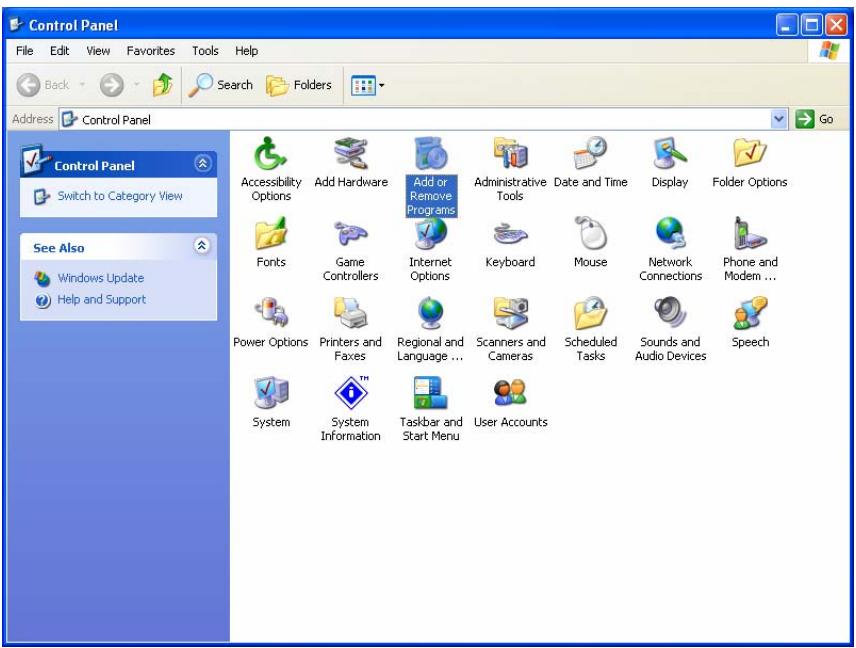This screenshot has width=856, height=648.
Task: Open Scanners and Cameras
Action: tap(510, 329)
